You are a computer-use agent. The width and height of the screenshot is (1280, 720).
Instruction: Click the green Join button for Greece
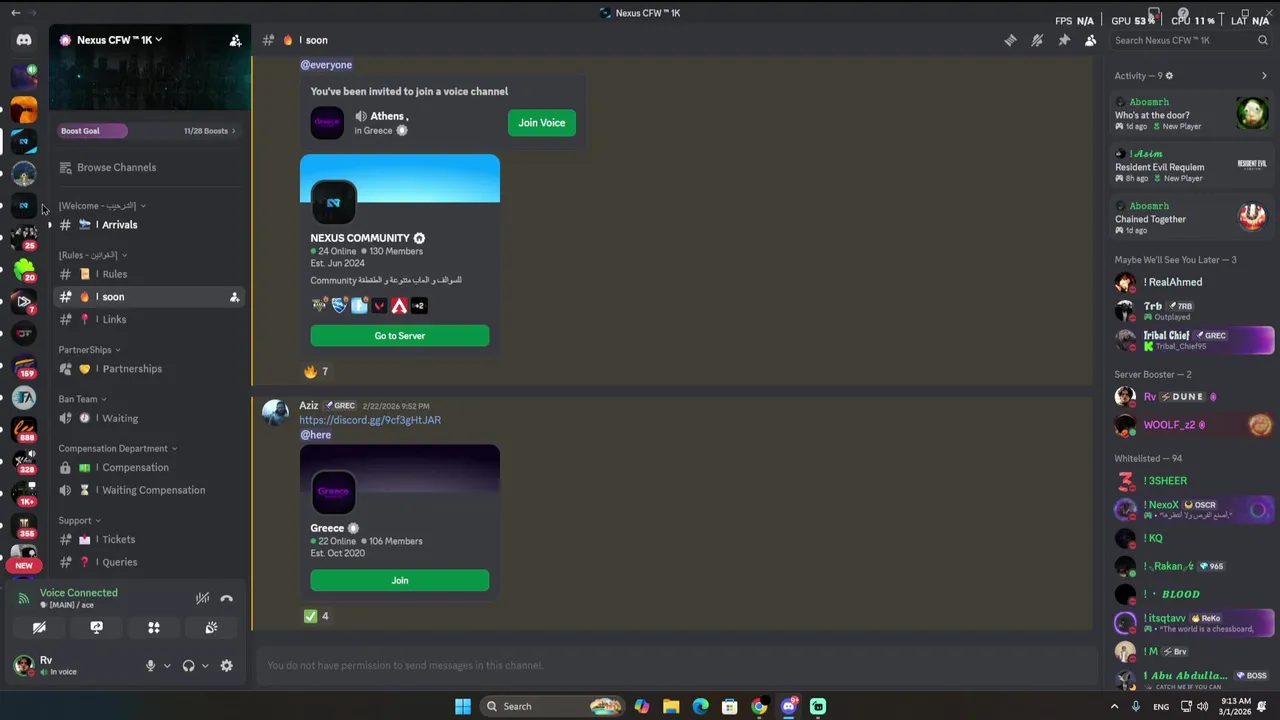[x=400, y=580]
